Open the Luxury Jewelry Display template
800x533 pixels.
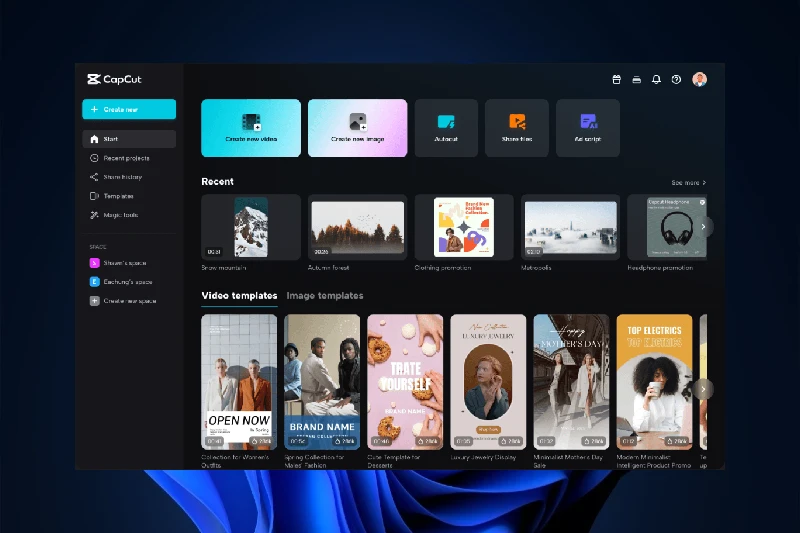pos(488,382)
